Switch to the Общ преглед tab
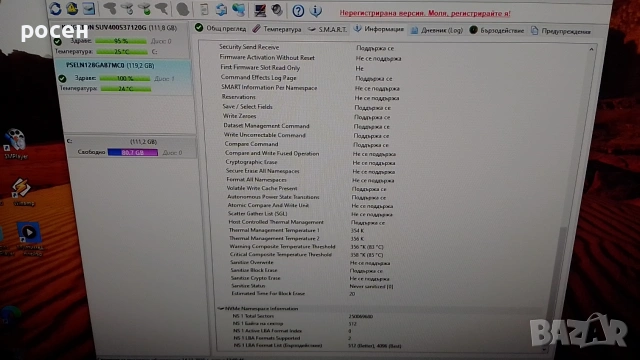The image size is (640, 360). tap(220, 28)
